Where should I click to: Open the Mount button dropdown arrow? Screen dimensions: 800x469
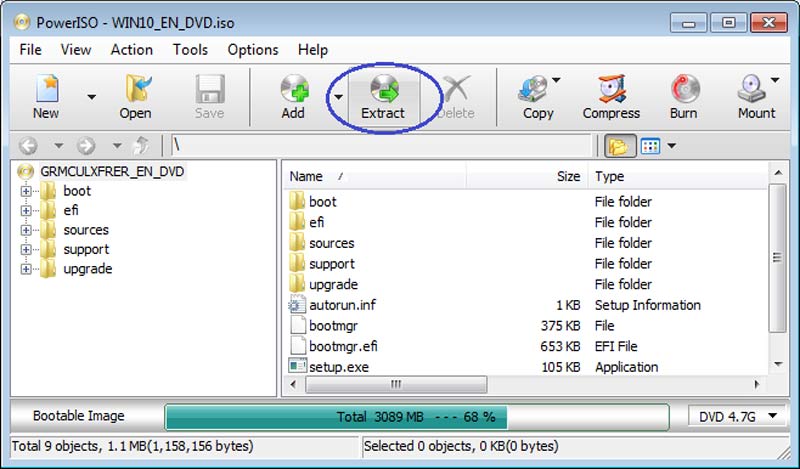point(775,80)
